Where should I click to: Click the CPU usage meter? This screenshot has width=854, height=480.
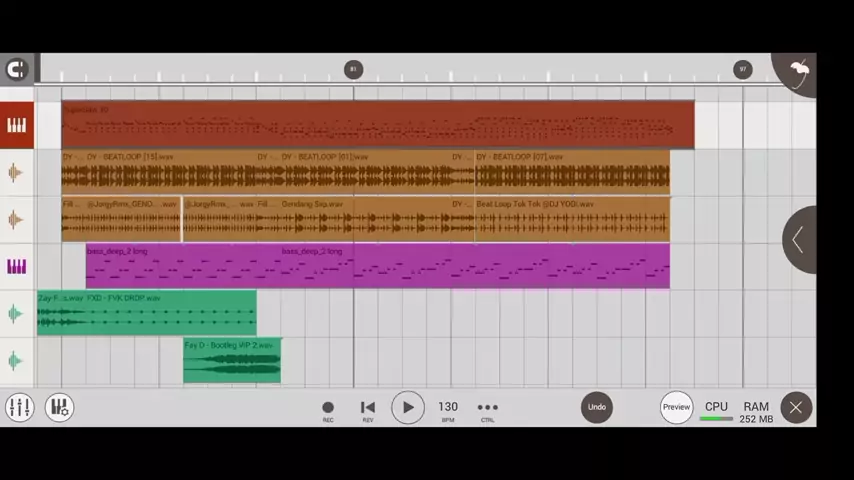[716, 410]
